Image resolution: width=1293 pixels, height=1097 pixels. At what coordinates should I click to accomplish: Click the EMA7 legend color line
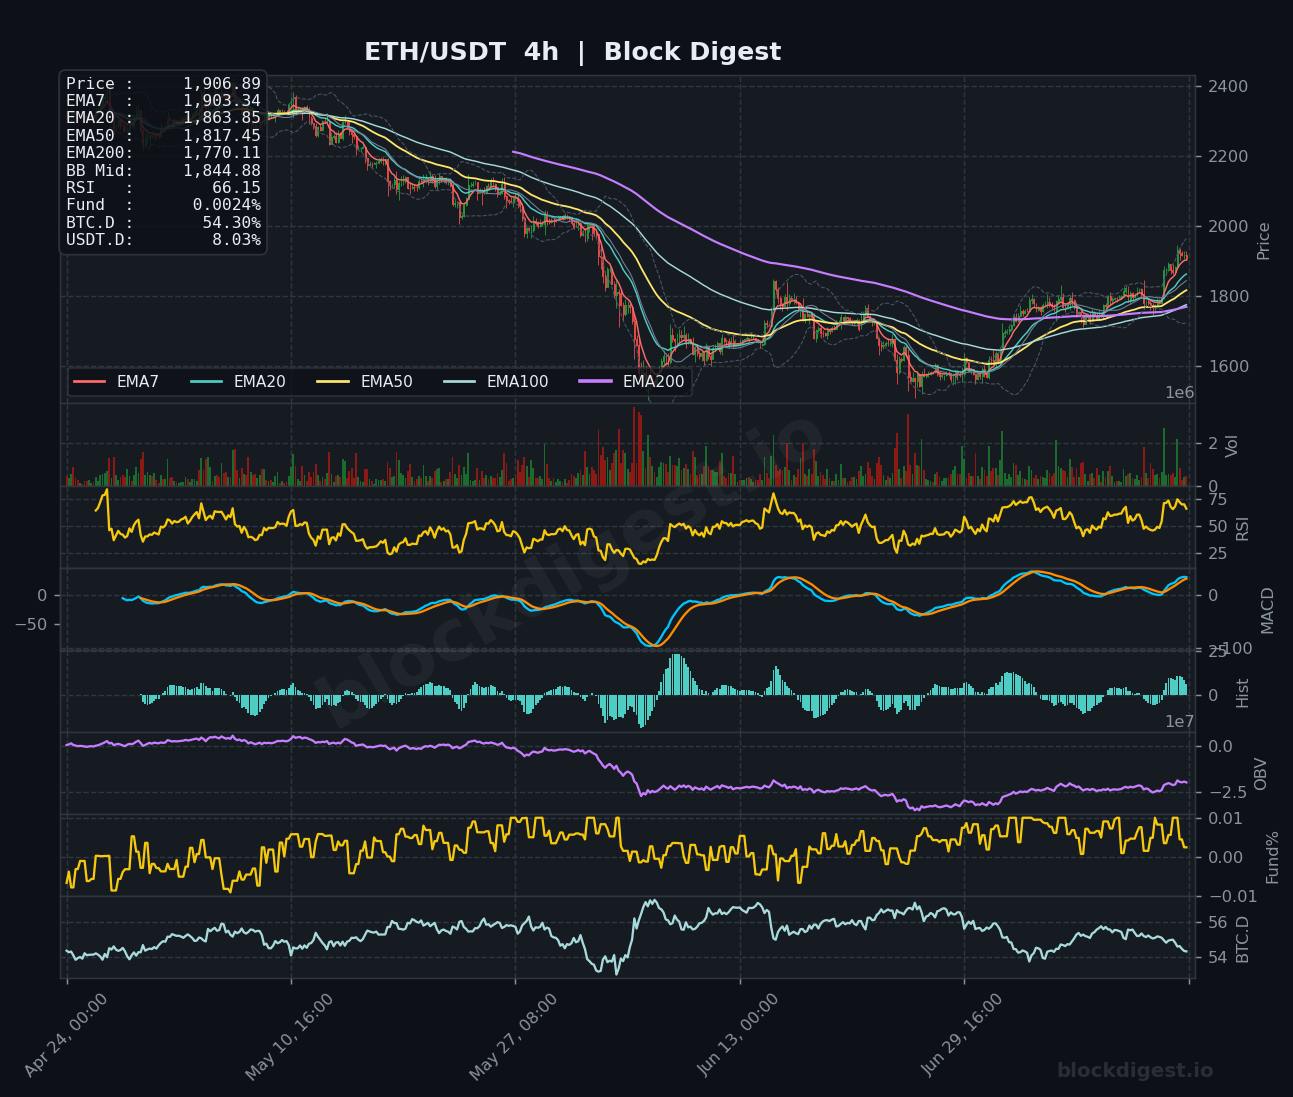click(90, 382)
